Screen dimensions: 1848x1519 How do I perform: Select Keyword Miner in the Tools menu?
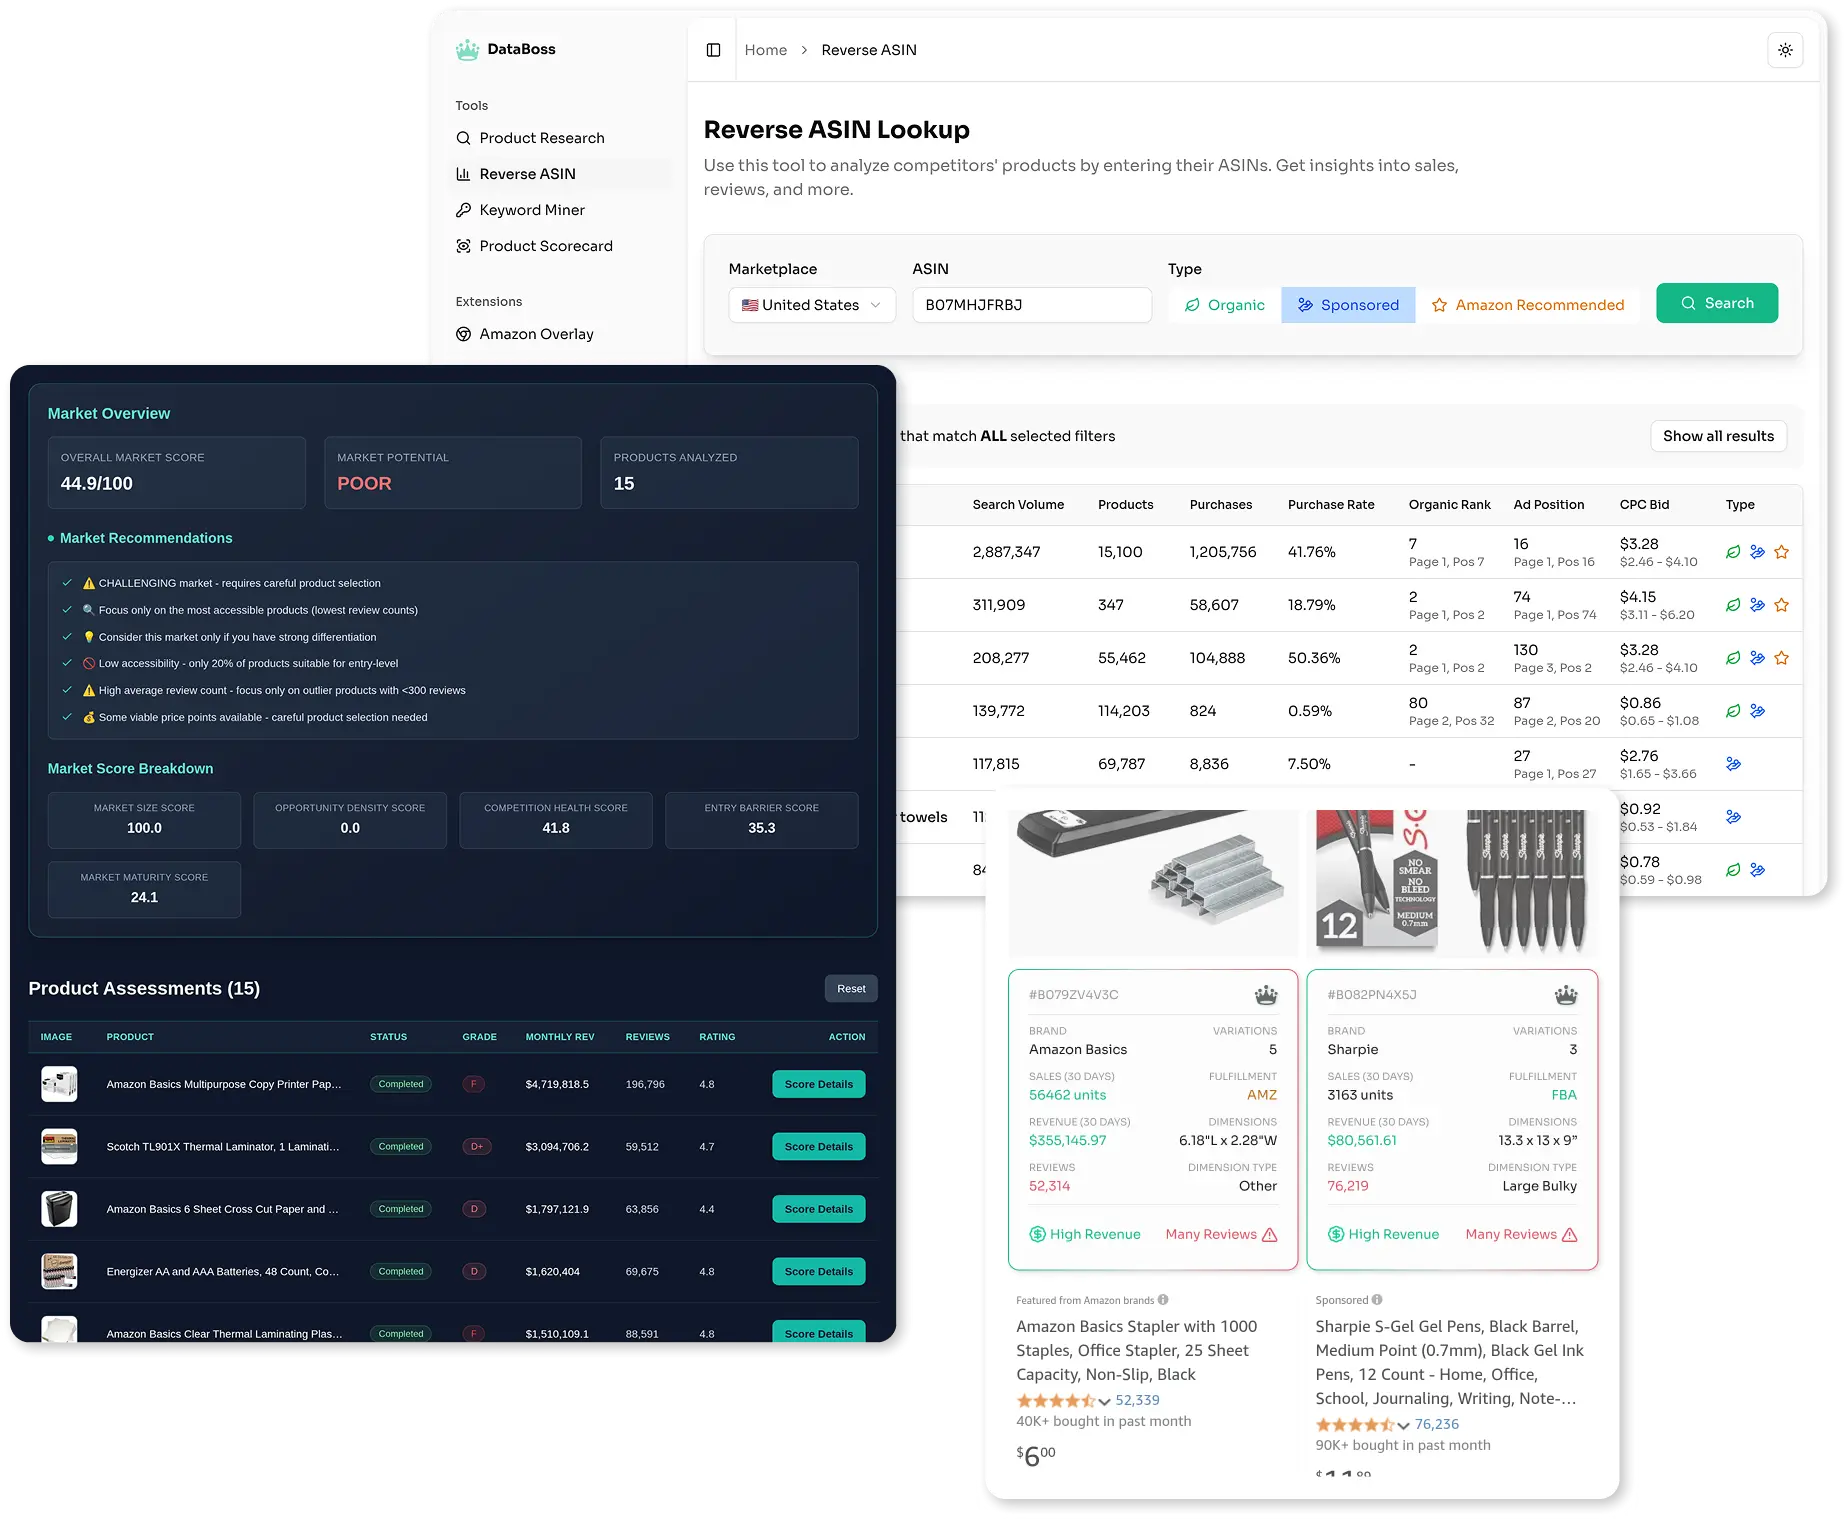(532, 209)
